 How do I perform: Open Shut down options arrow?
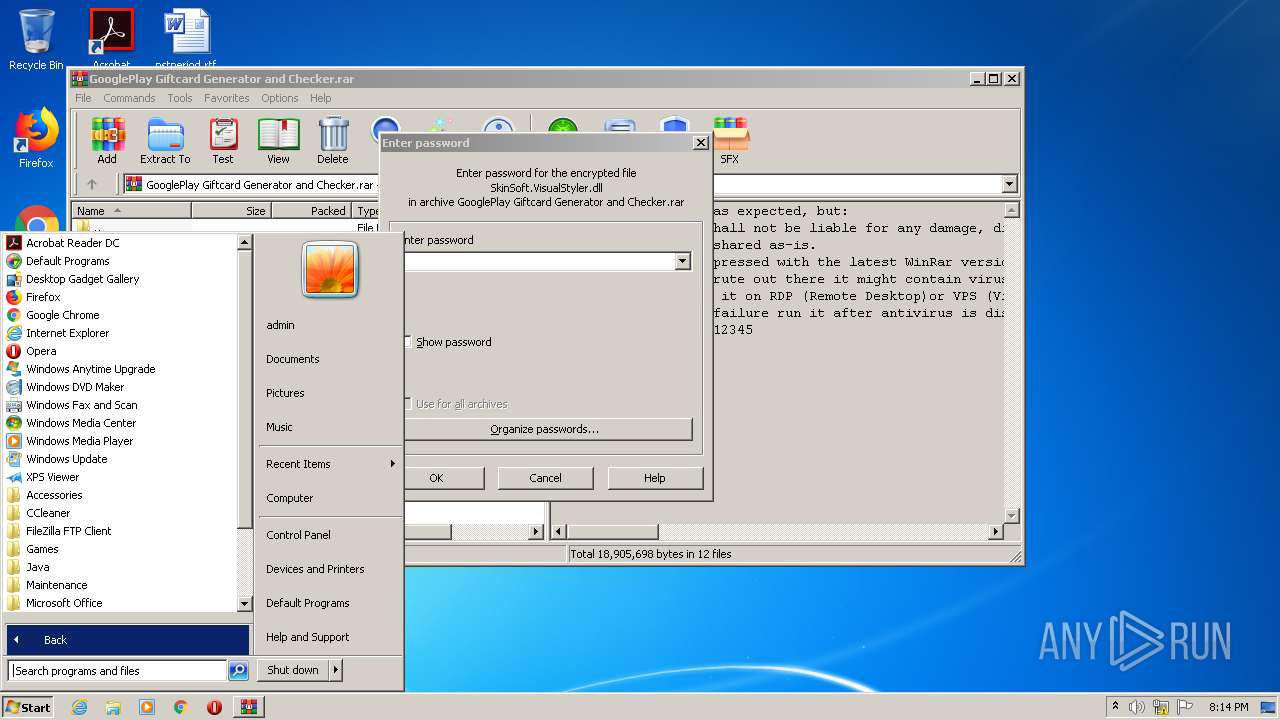335,670
